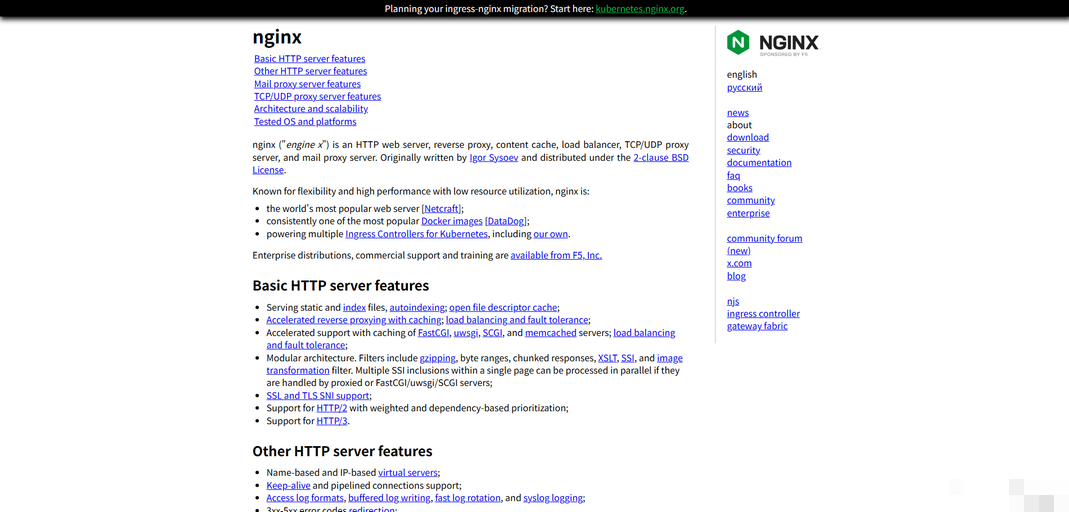
Task: Open syslog logging link
Action: (553, 498)
